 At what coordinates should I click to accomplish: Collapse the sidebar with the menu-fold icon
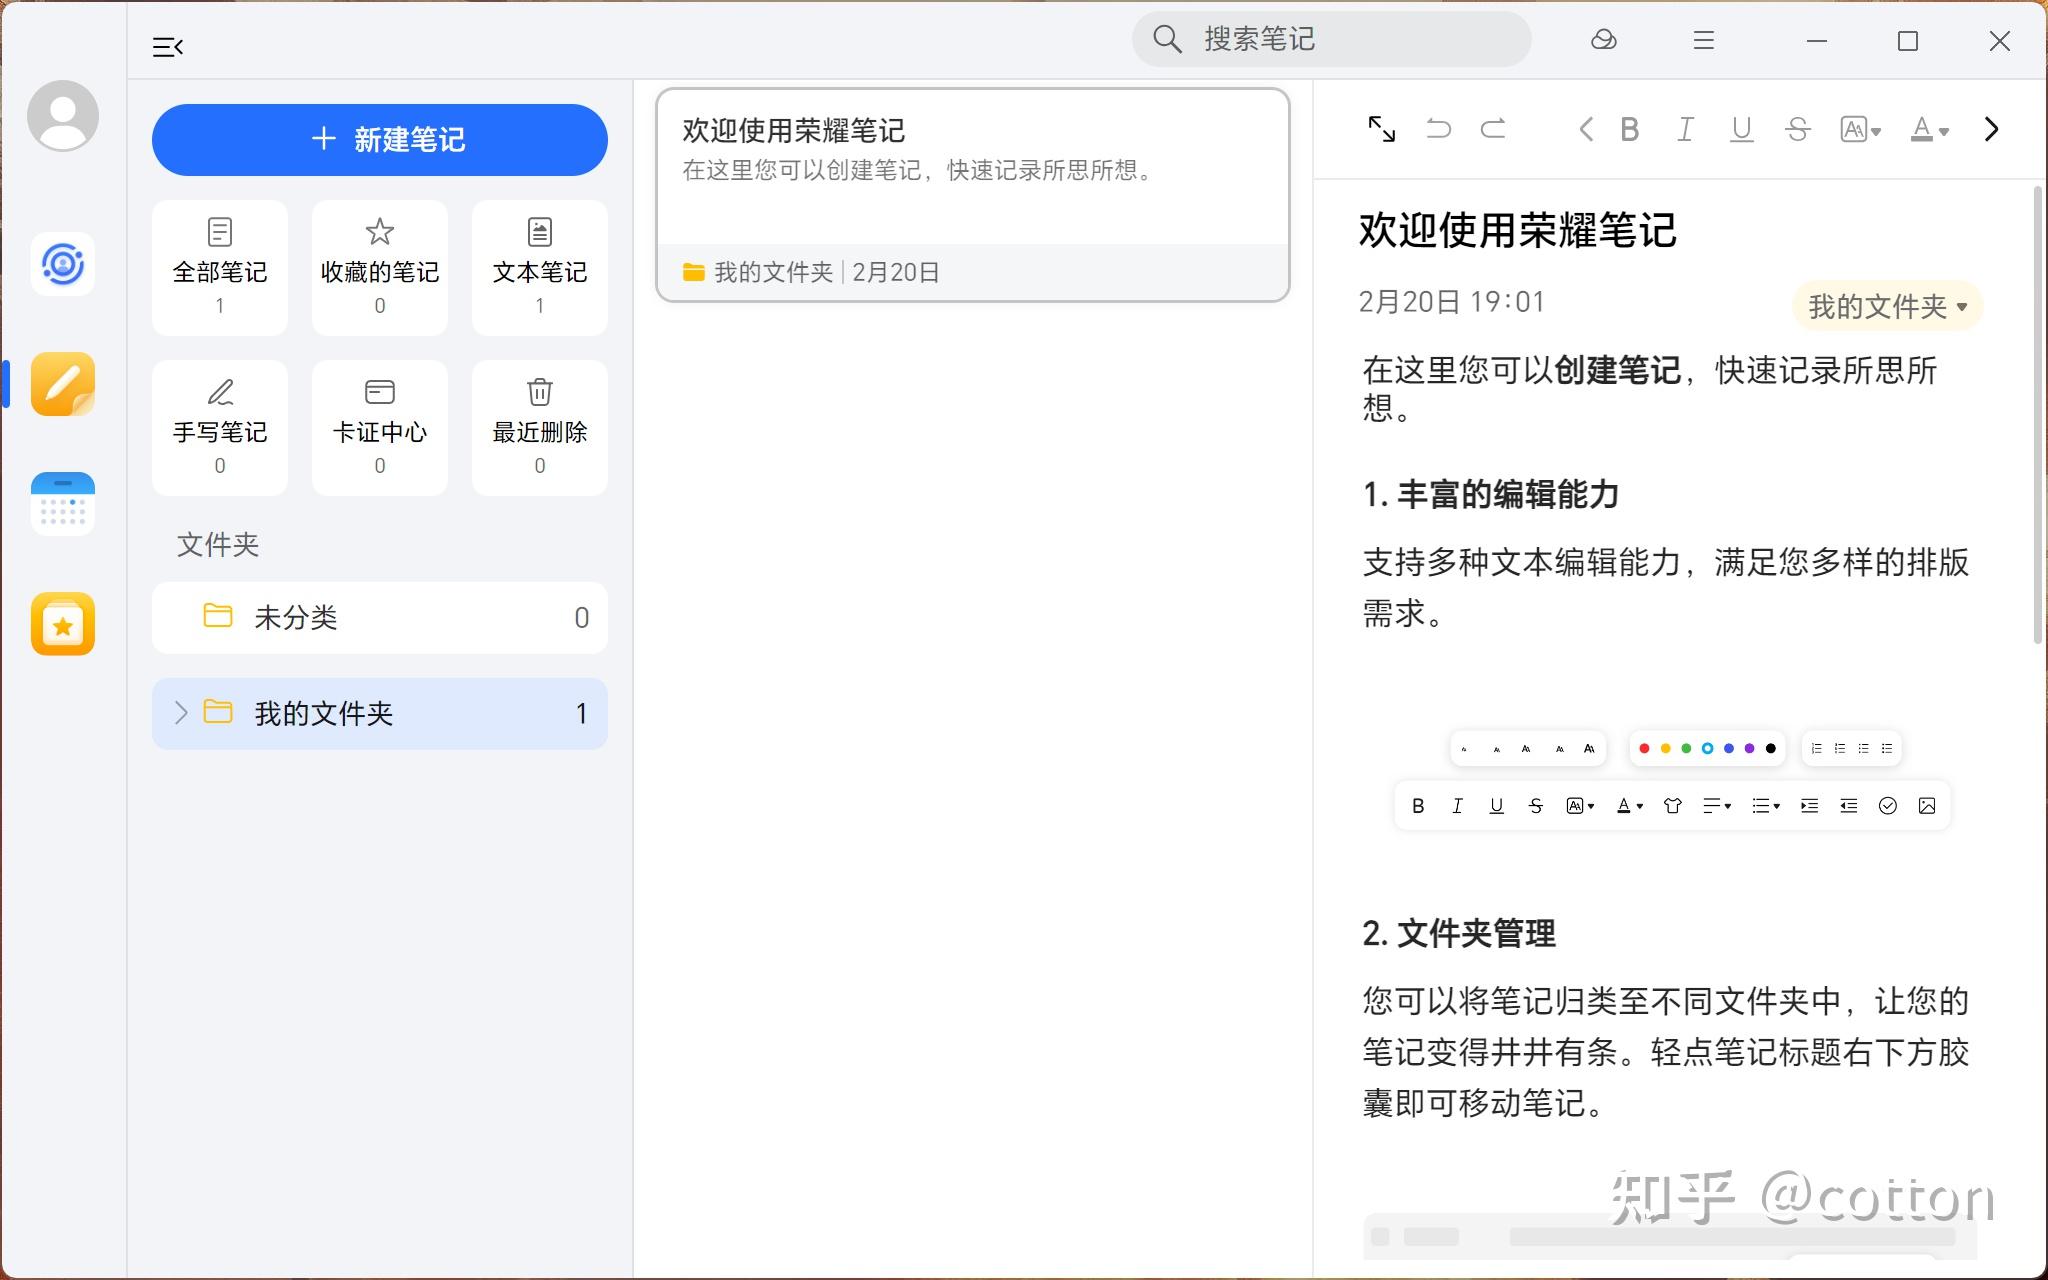coord(167,46)
